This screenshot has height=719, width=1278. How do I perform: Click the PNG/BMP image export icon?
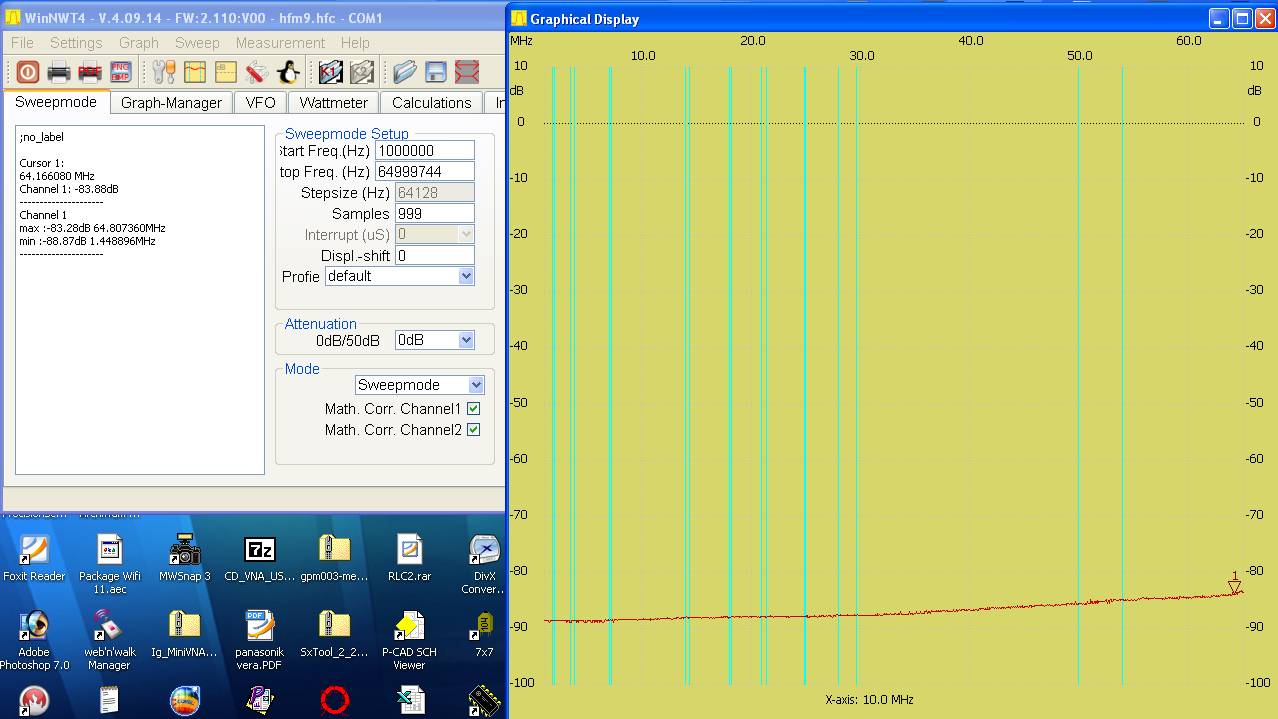pos(121,72)
